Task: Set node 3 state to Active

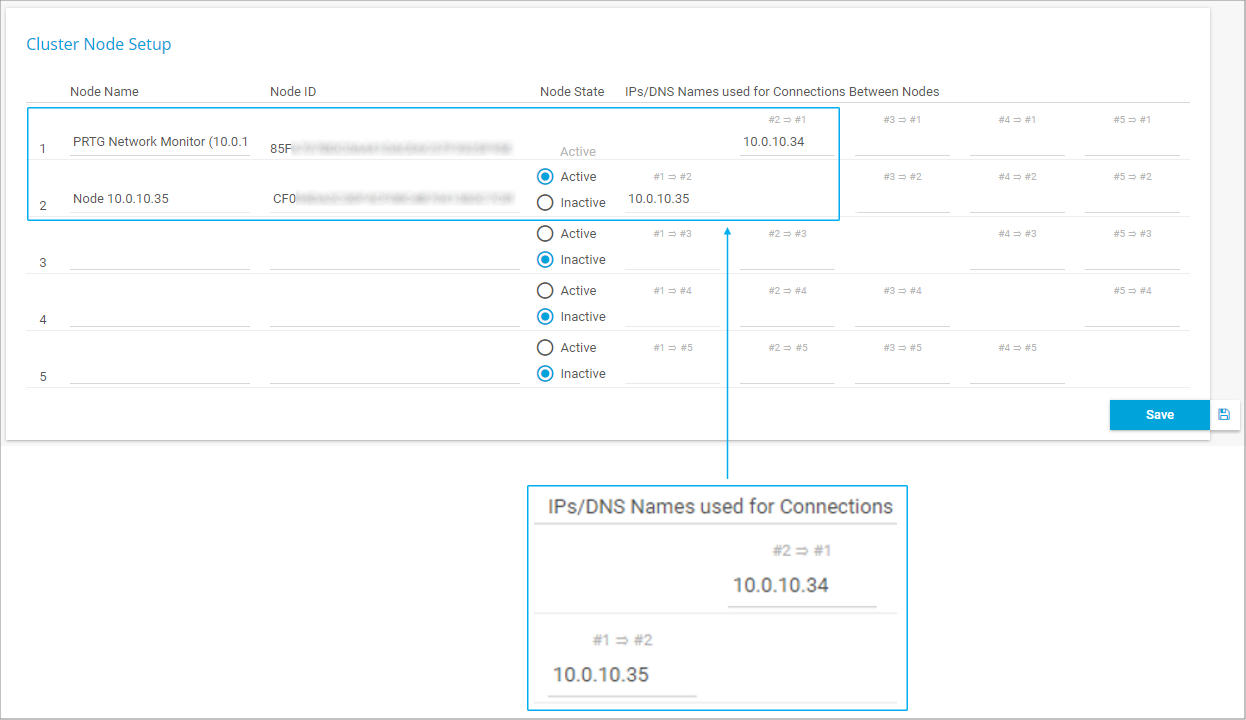Action: (545, 234)
